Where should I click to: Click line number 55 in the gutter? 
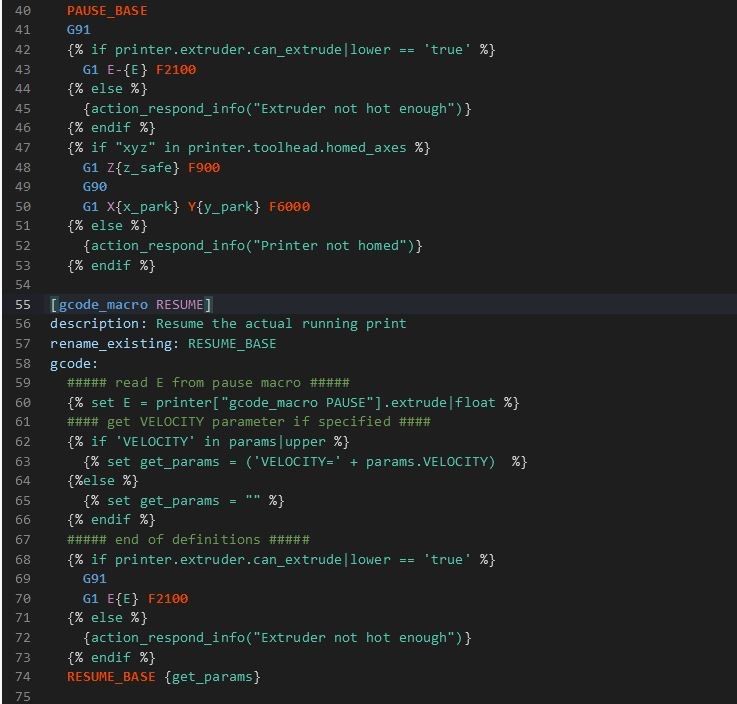(x=23, y=305)
